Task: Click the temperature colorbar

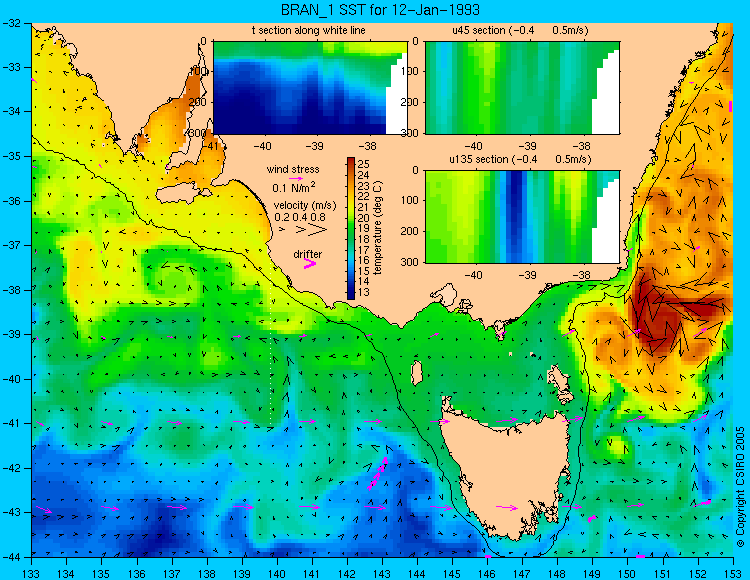Action: click(351, 229)
